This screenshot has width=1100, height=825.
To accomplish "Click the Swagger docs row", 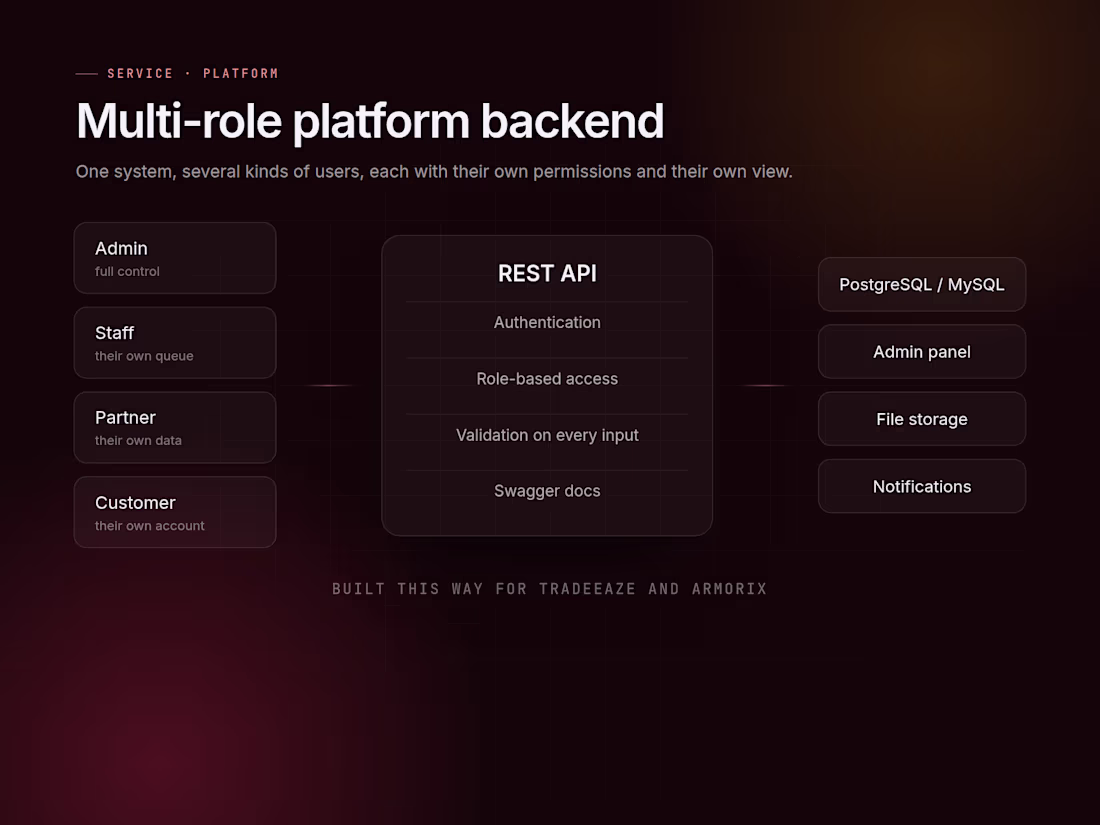I will [x=547, y=491].
